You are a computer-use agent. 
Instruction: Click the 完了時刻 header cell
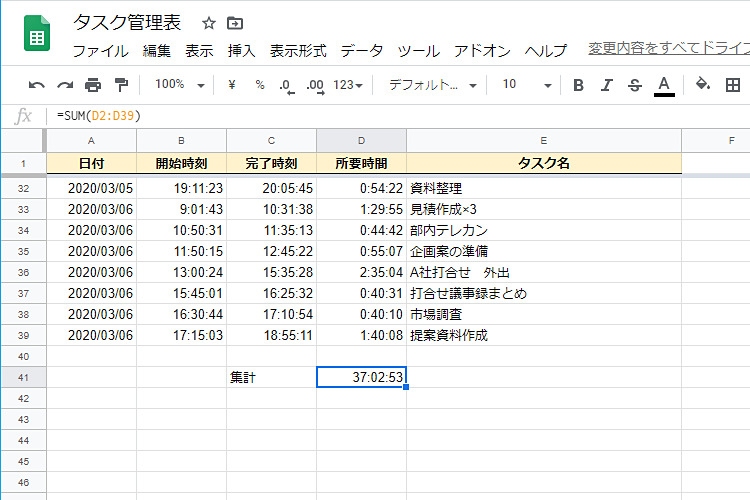pyautogui.click(x=271, y=164)
